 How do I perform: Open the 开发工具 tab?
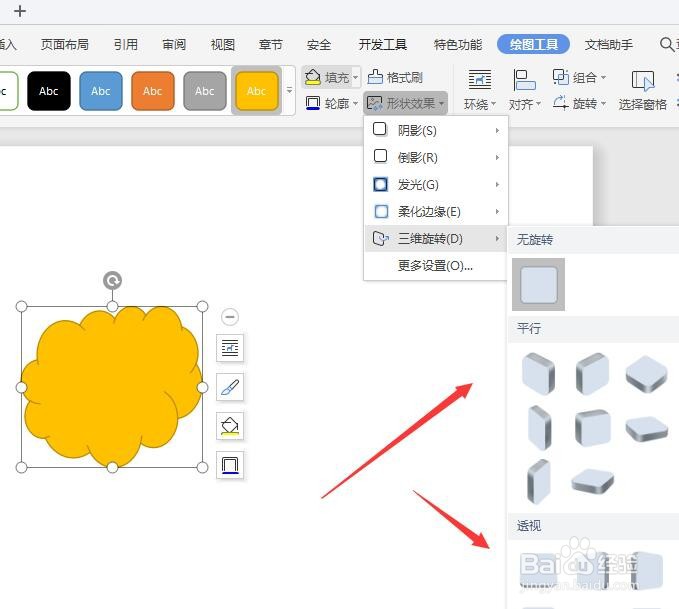point(382,44)
